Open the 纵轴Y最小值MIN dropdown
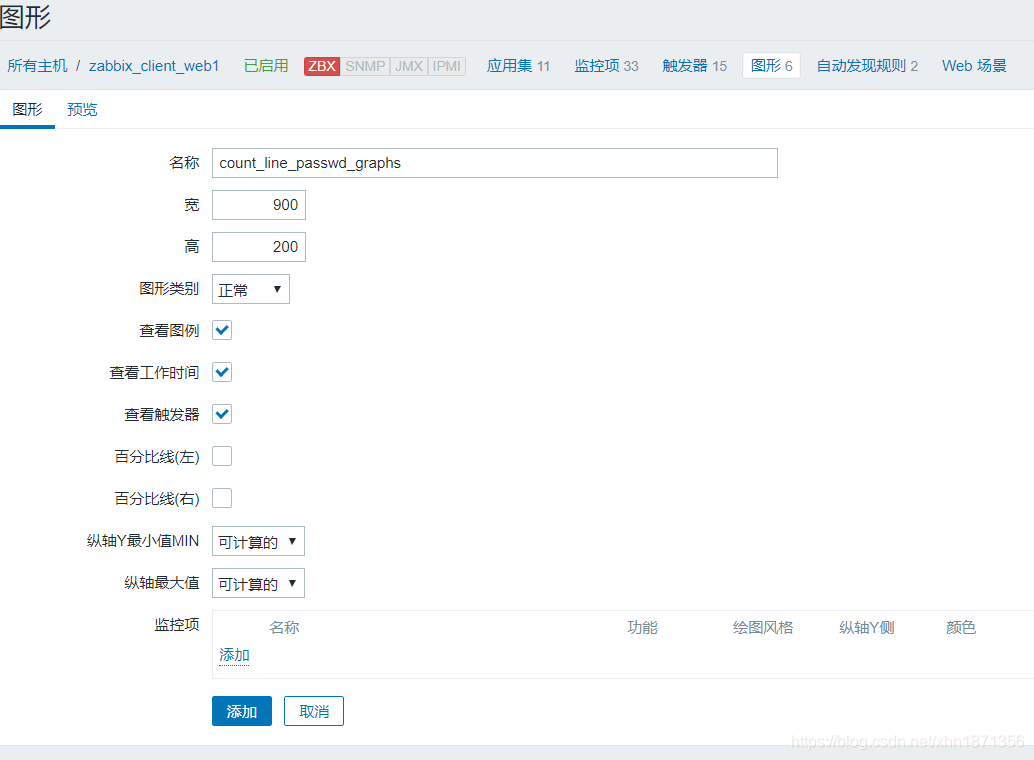This screenshot has width=1034, height=760. [258, 541]
